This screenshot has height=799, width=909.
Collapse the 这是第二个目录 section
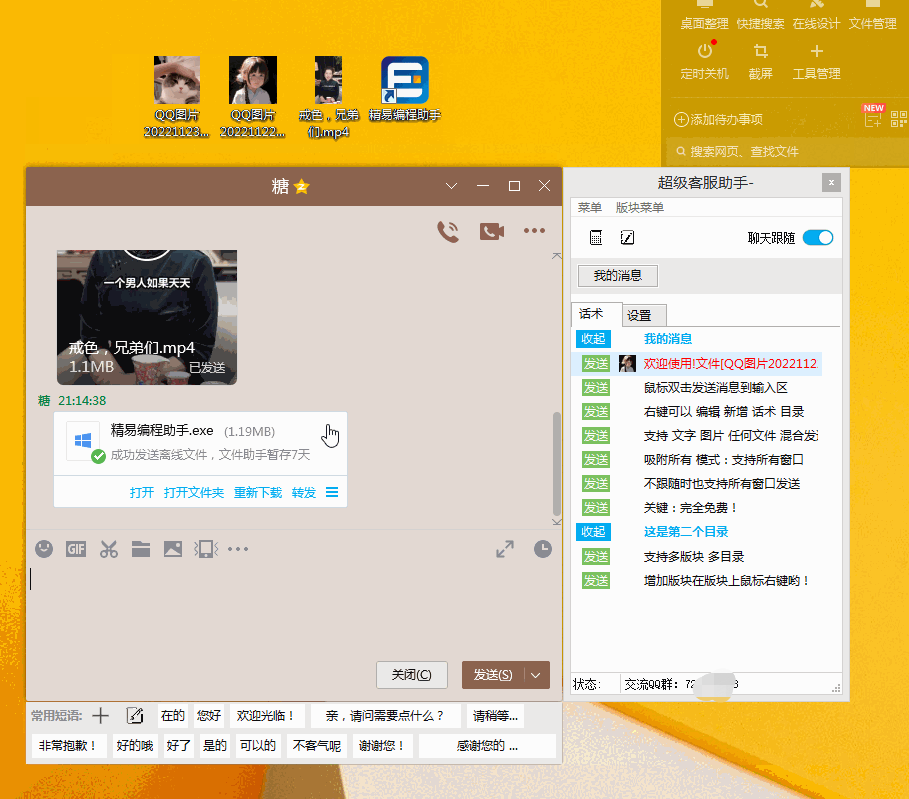[x=594, y=532]
